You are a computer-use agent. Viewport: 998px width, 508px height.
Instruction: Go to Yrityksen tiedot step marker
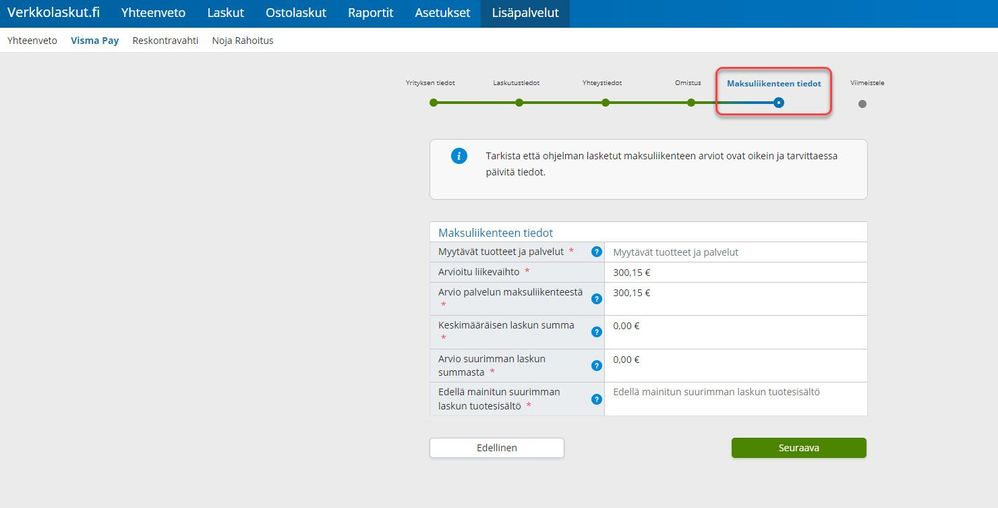tap(433, 102)
